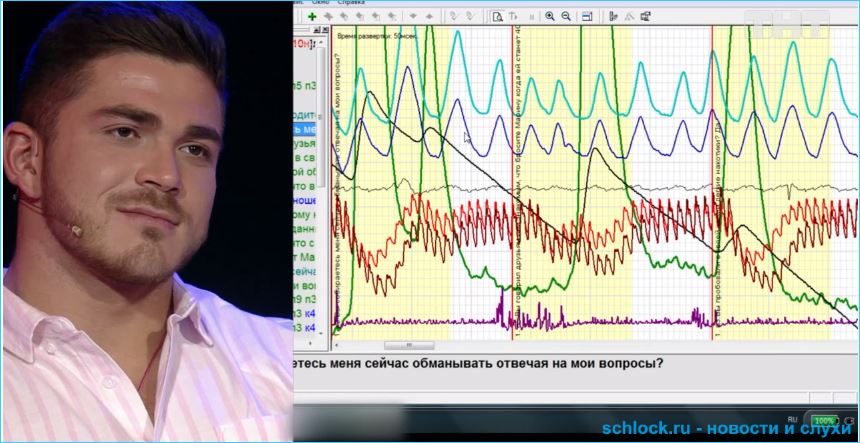The image size is (860, 443).
Task: Click the text cursor toolbar icon
Action: 513,16
